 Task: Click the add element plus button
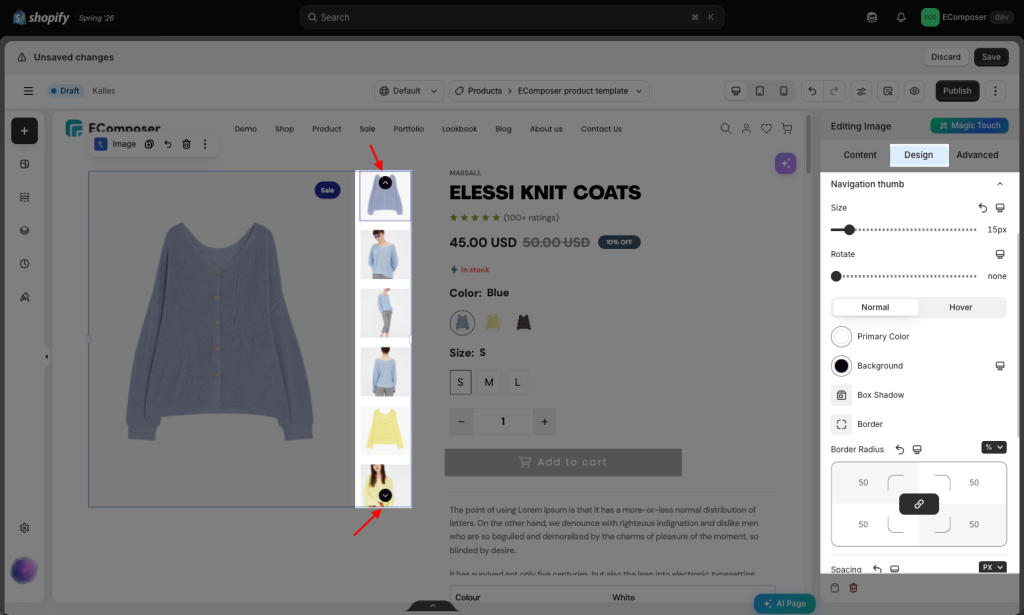[x=24, y=131]
